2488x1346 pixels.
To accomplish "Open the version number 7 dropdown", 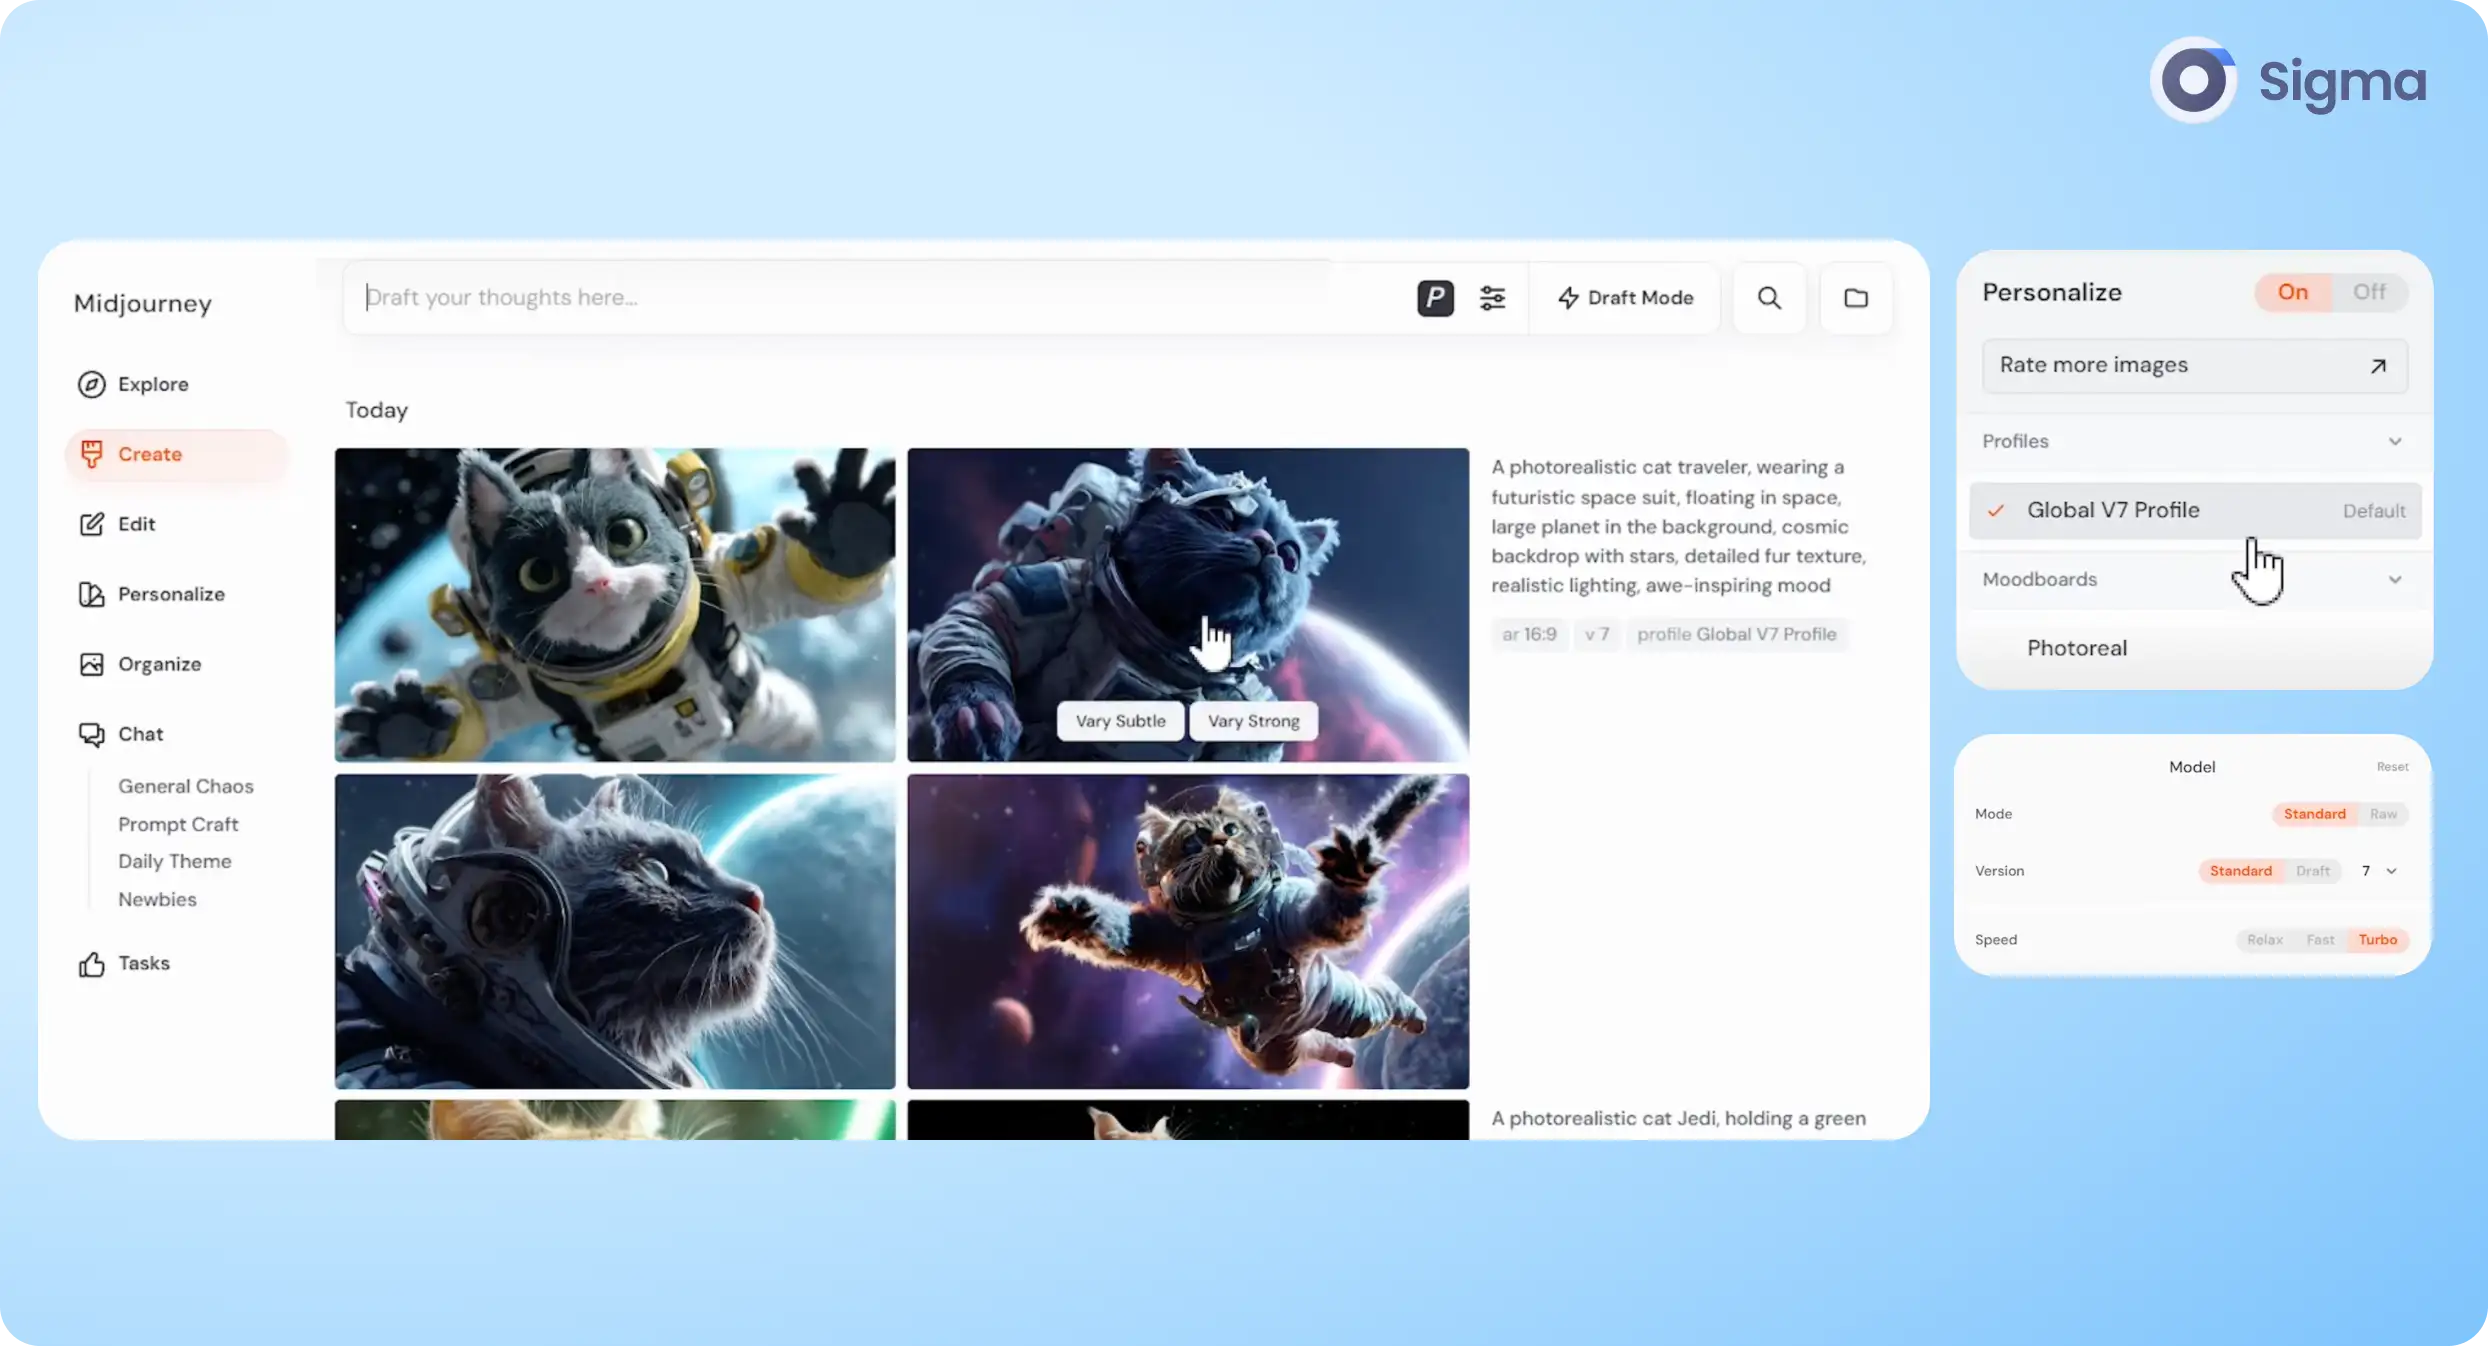I will coord(2379,871).
